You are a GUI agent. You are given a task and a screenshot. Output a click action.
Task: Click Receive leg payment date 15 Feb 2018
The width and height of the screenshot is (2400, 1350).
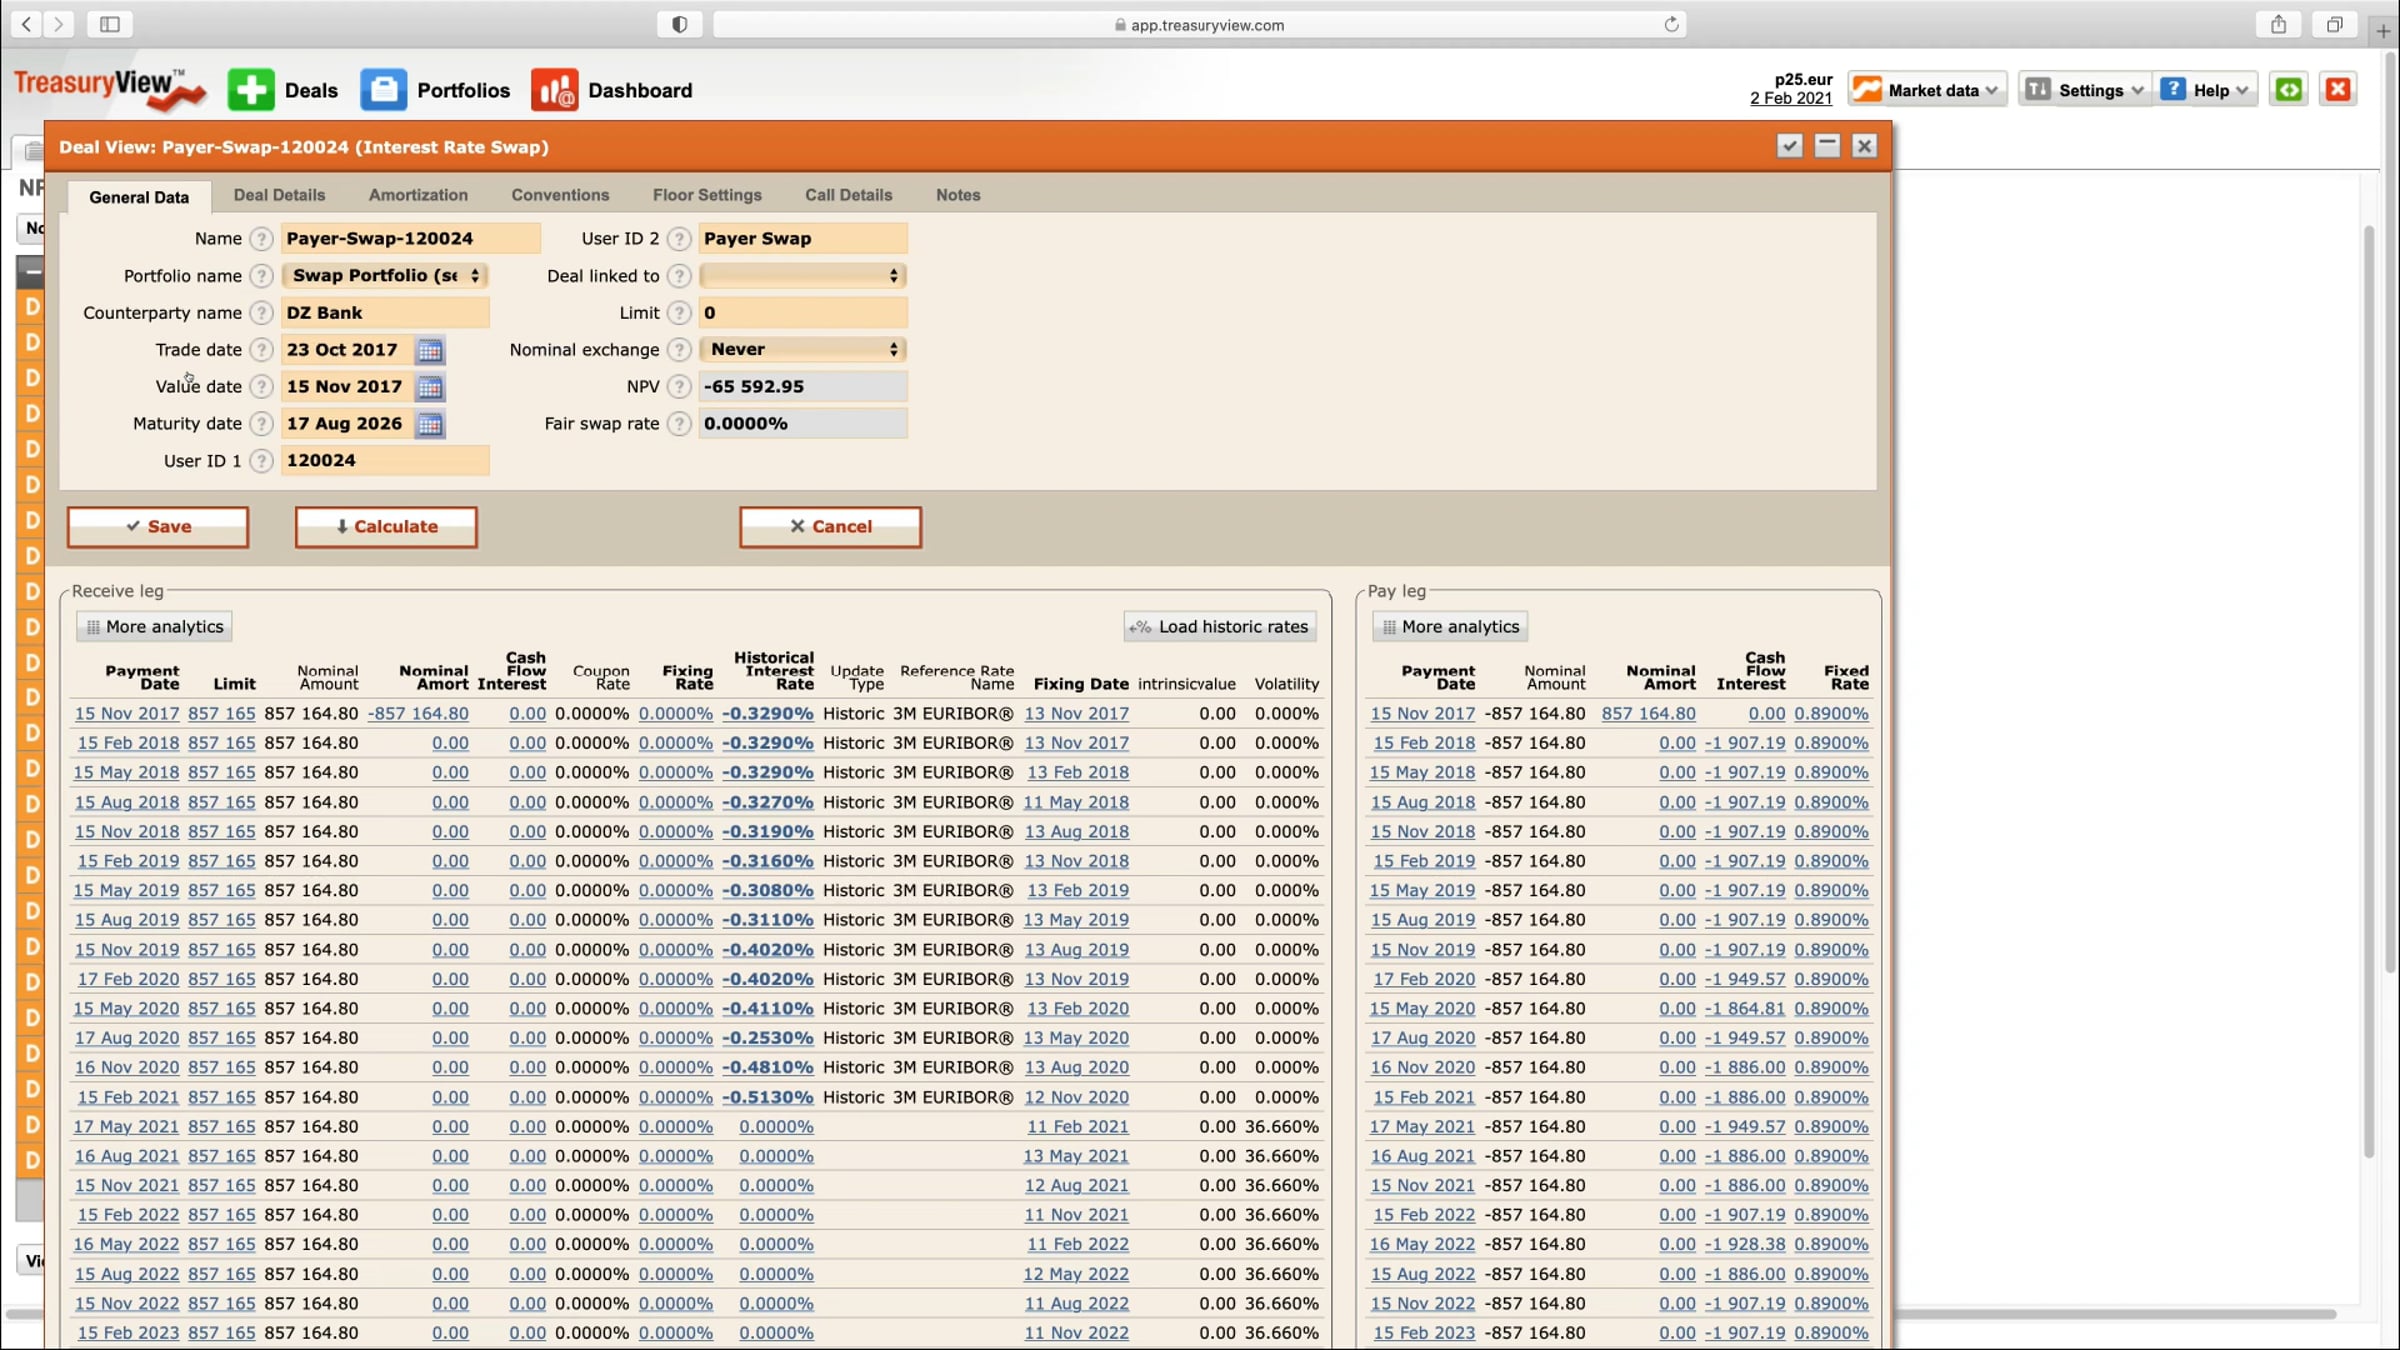click(x=129, y=743)
